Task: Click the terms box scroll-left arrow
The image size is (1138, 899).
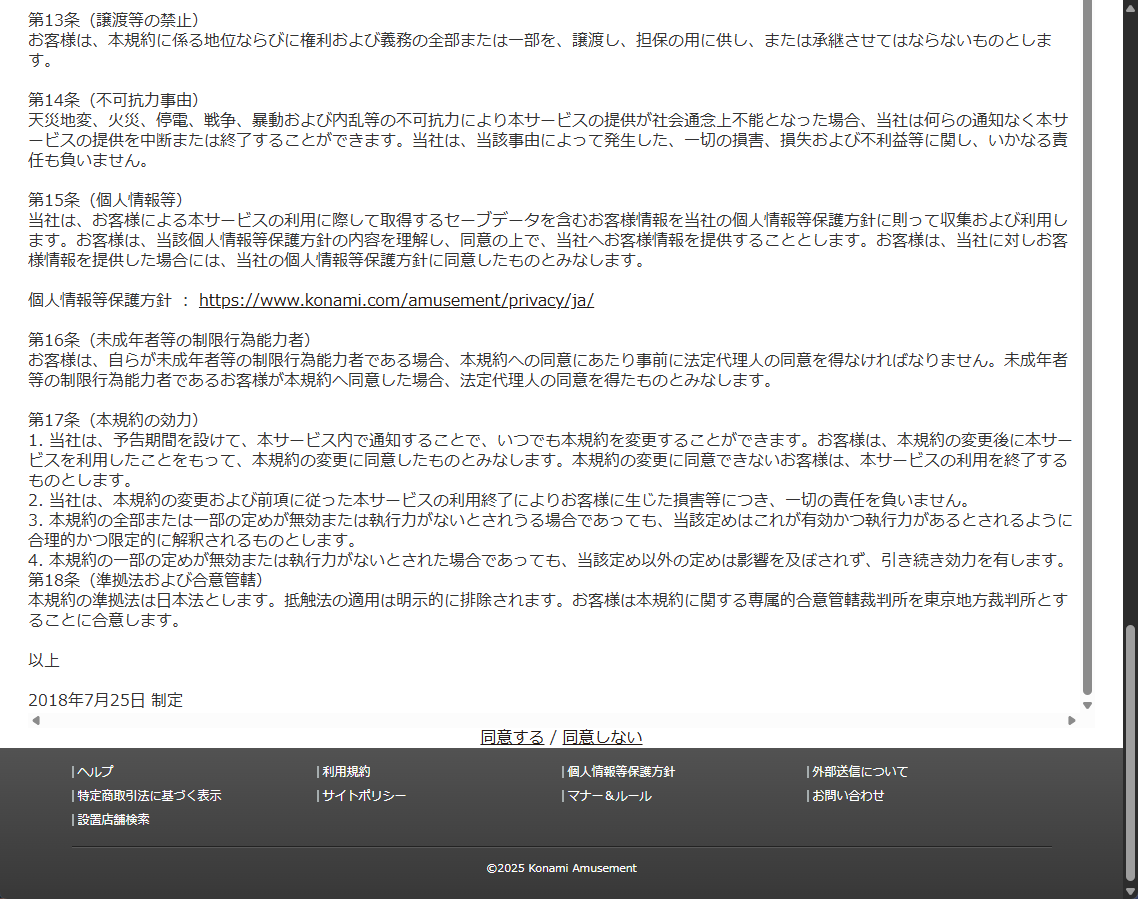Action: pos(36,720)
